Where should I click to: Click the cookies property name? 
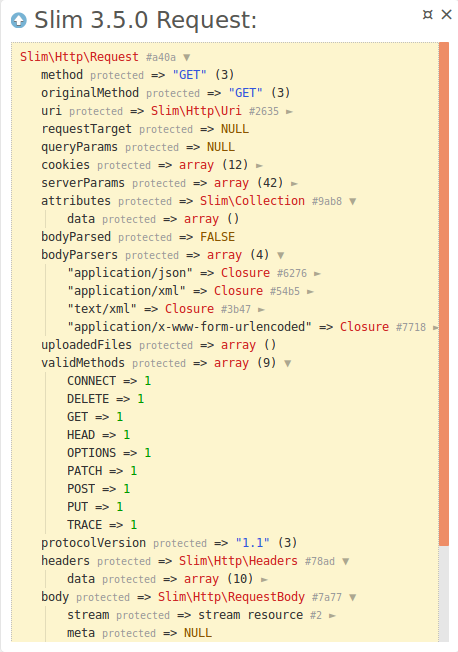tap(65, 165)
